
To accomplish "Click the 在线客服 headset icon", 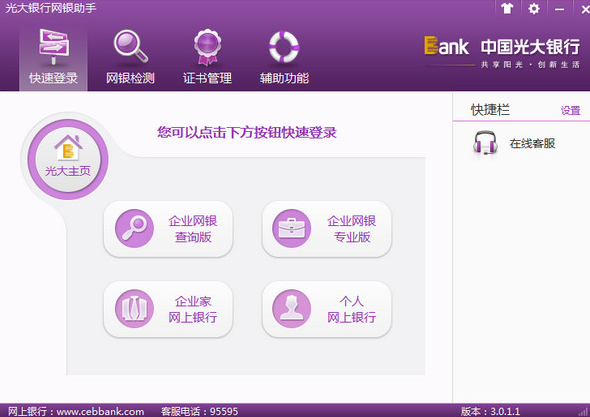I will coord(485,143).
